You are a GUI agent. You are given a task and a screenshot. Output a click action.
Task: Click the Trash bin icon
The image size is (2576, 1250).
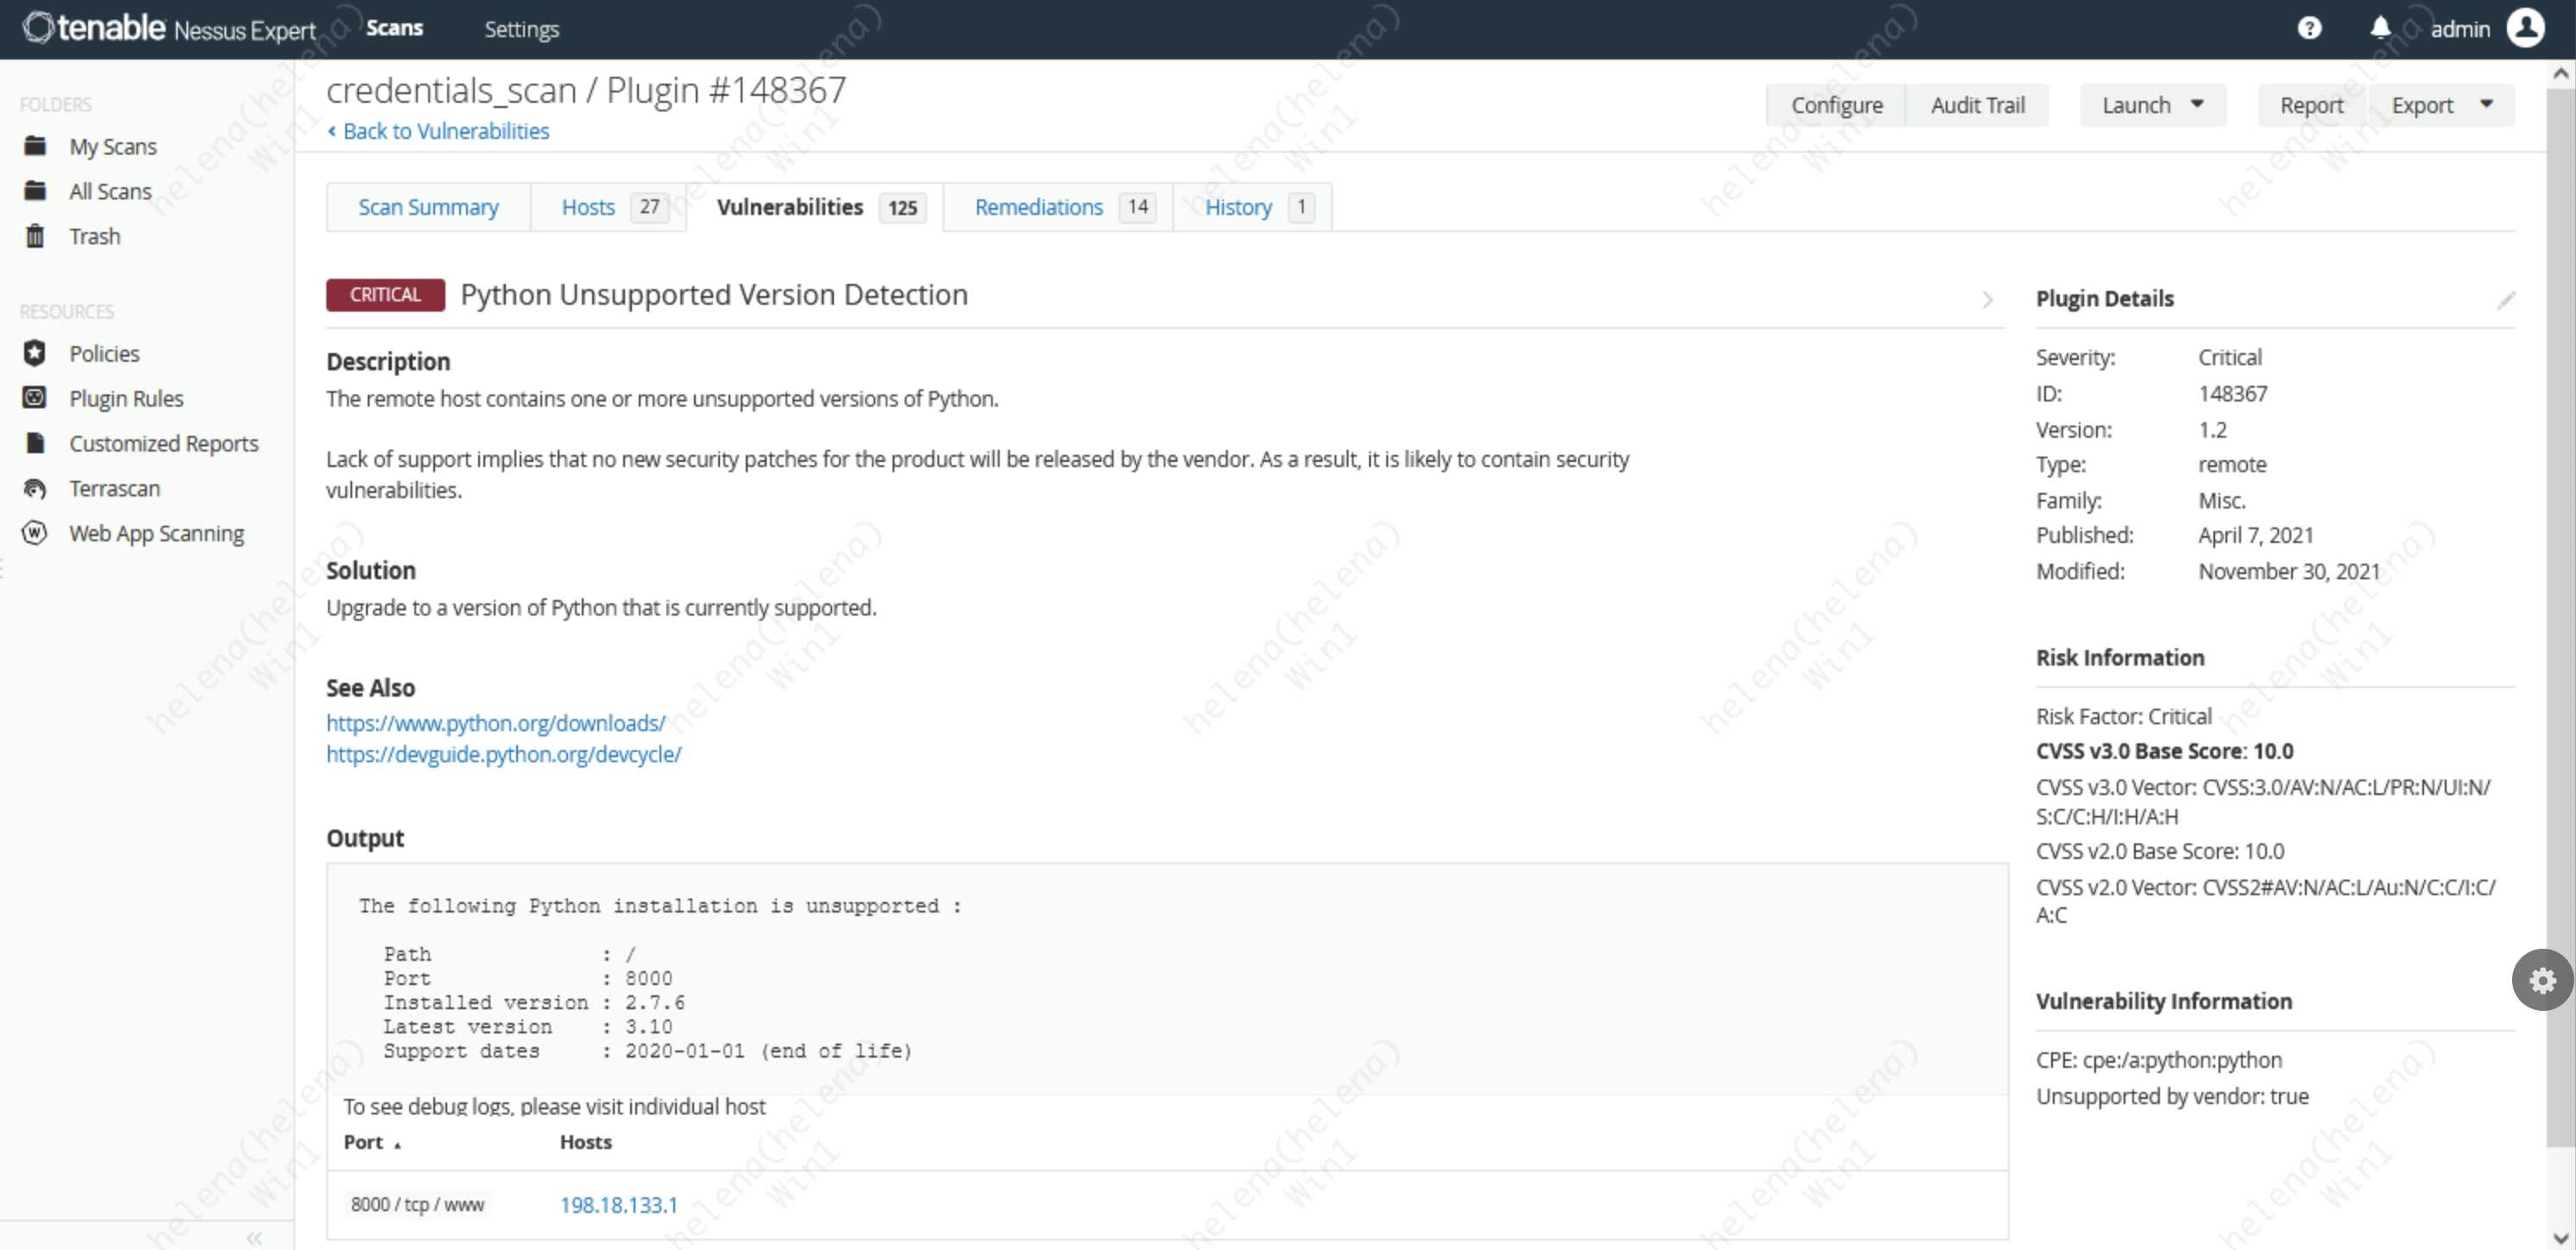[35, 236]
